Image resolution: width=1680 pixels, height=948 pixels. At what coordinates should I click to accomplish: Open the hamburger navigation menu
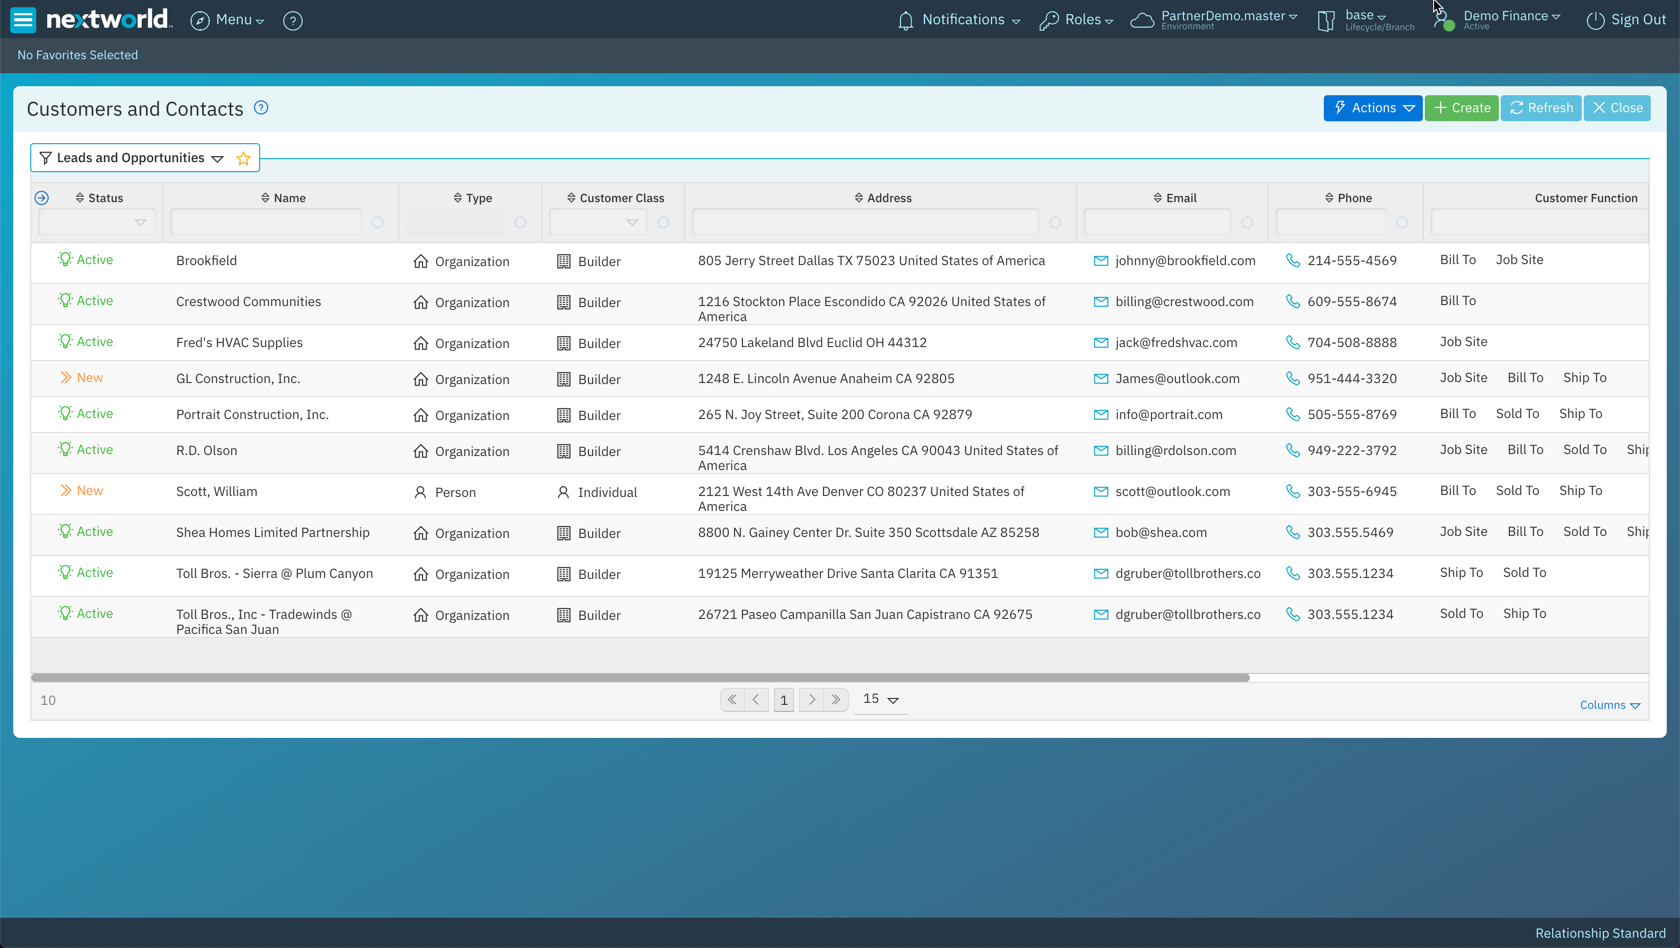tap(22, 19)
